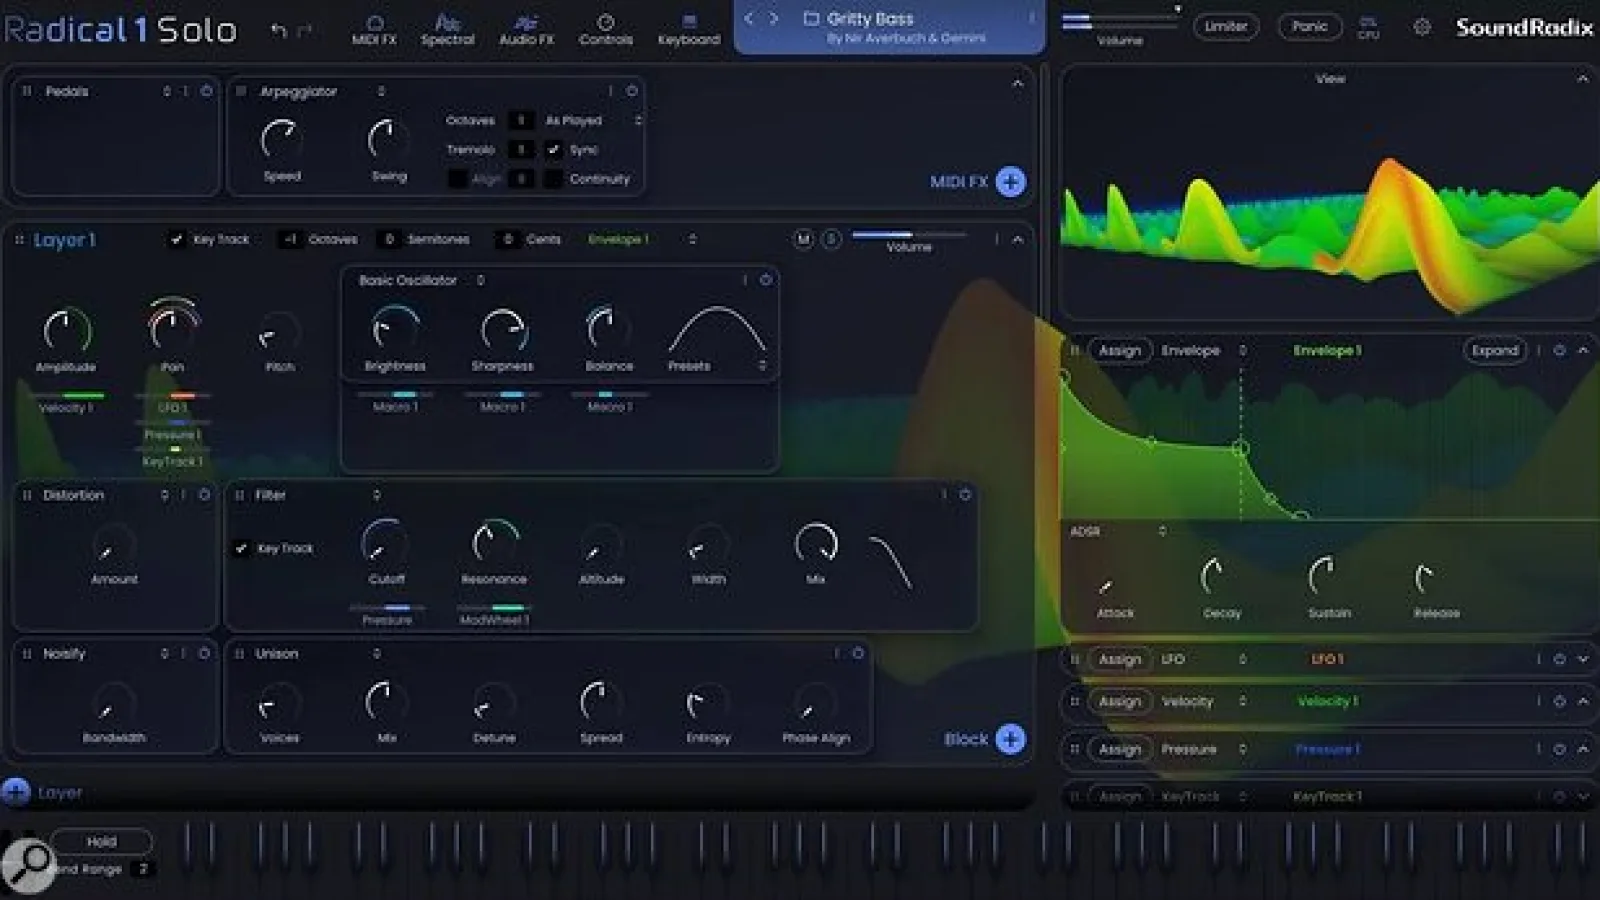Enable the keyboard Hold button
Viewport: 1600px width, 900px height.
coord(101,841)
